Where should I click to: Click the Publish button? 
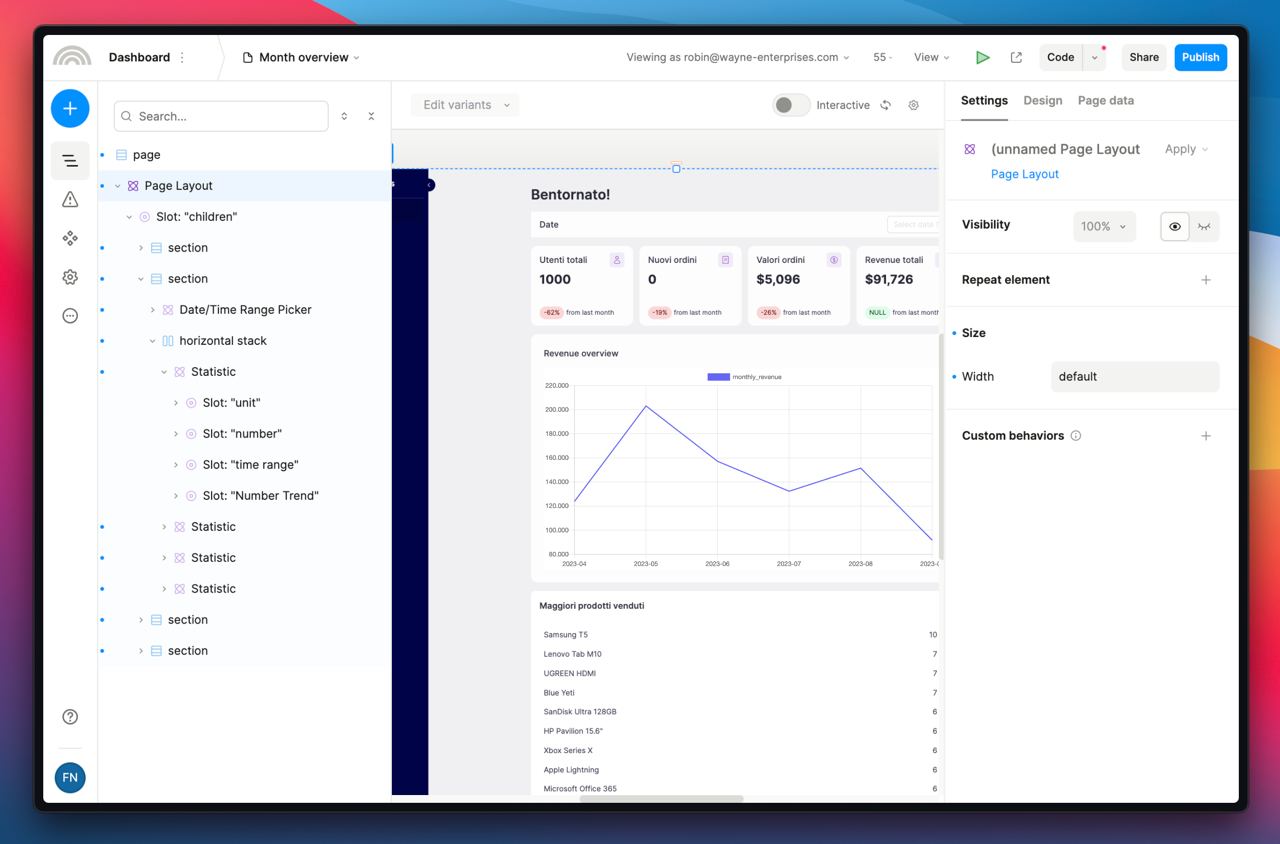[x=1200, y=57]
